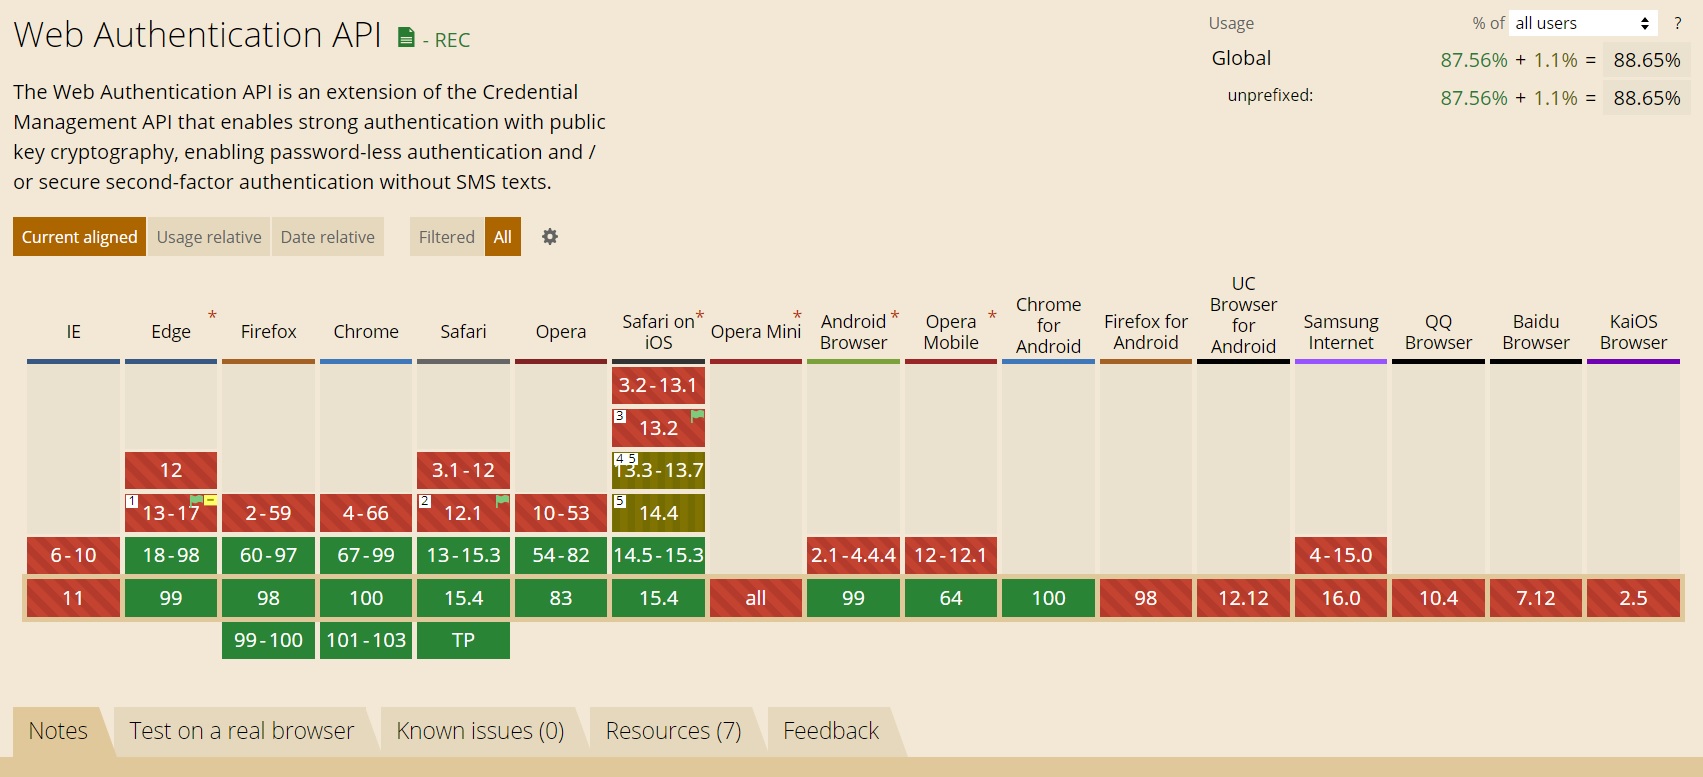Click the UC Browser 12.12 cell
Screen dimensions: 1703x777
1243,598
